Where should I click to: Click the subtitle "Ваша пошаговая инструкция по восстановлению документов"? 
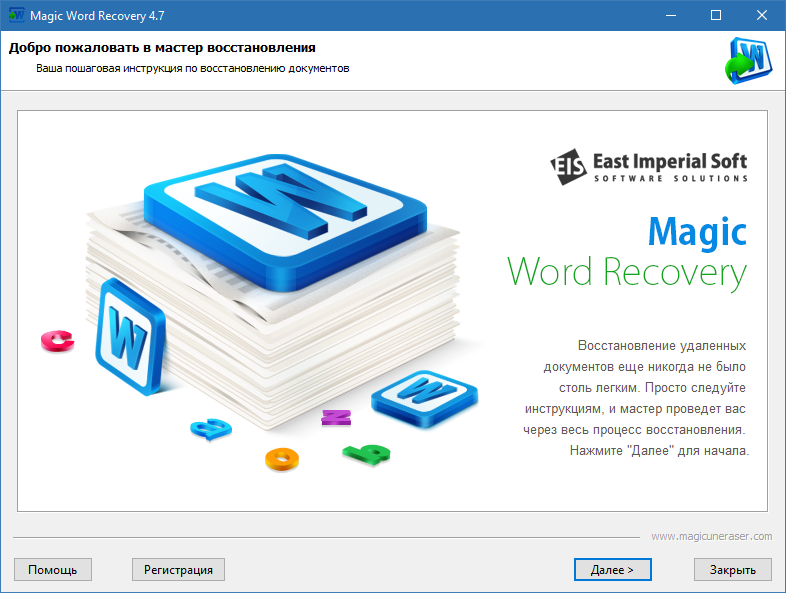[192, 68]
